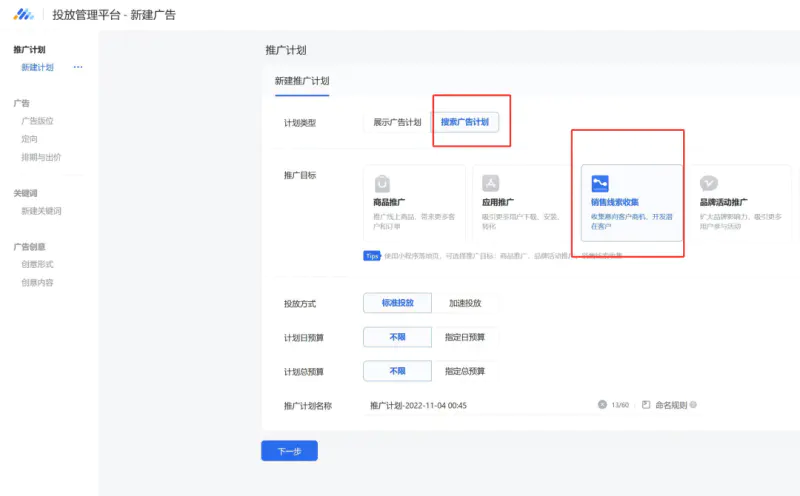Click the 应用推广 app icon
The width and height of the screenshot is (800, 496).
(491, 183)
